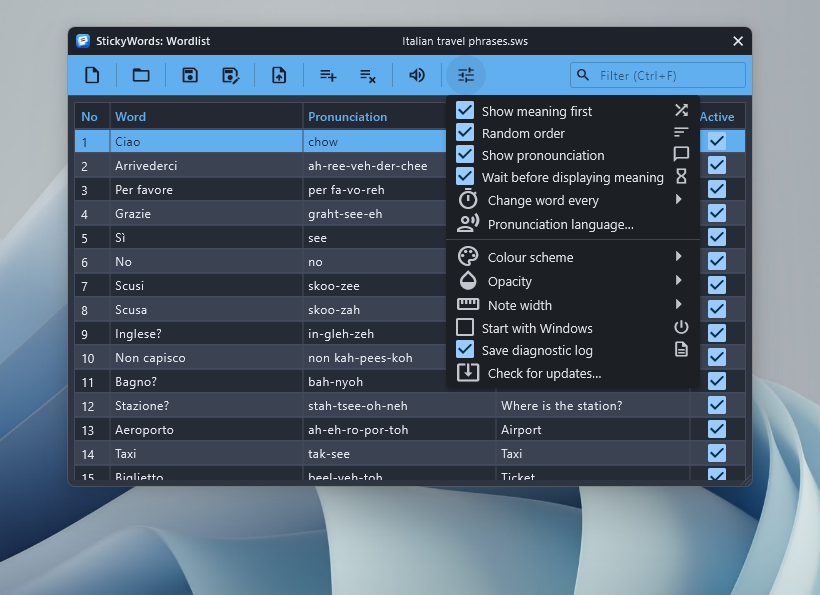Click the power icon beside Start with Windows
This screenshot has width=820, height=595.
pos(681,327)
